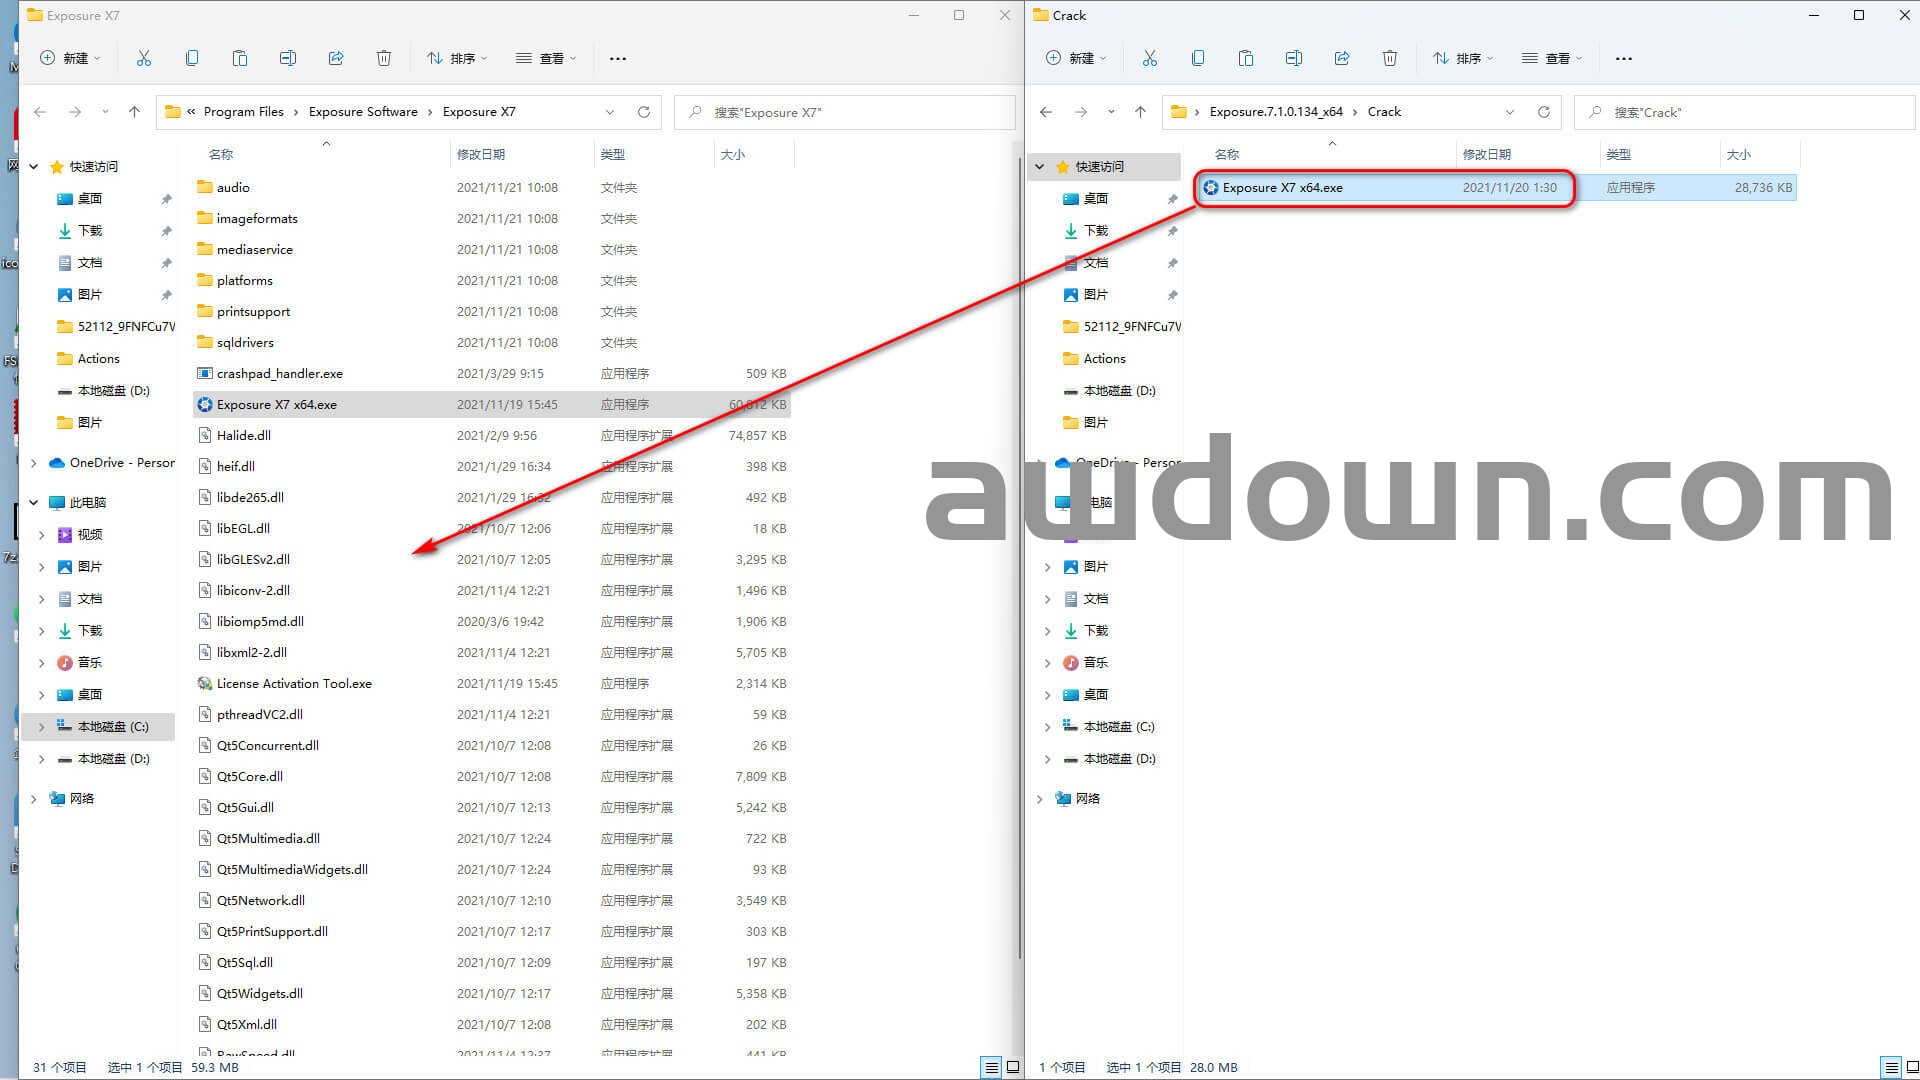
Task: Click the Rename icon in Crack window toolbar
Action: coord(1294,58)
